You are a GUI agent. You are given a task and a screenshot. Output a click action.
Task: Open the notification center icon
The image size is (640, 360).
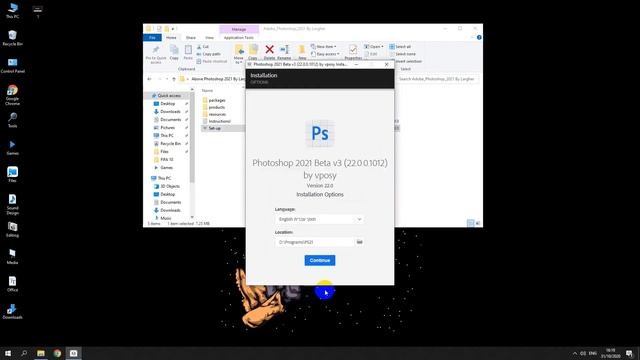tap(629, 353)
